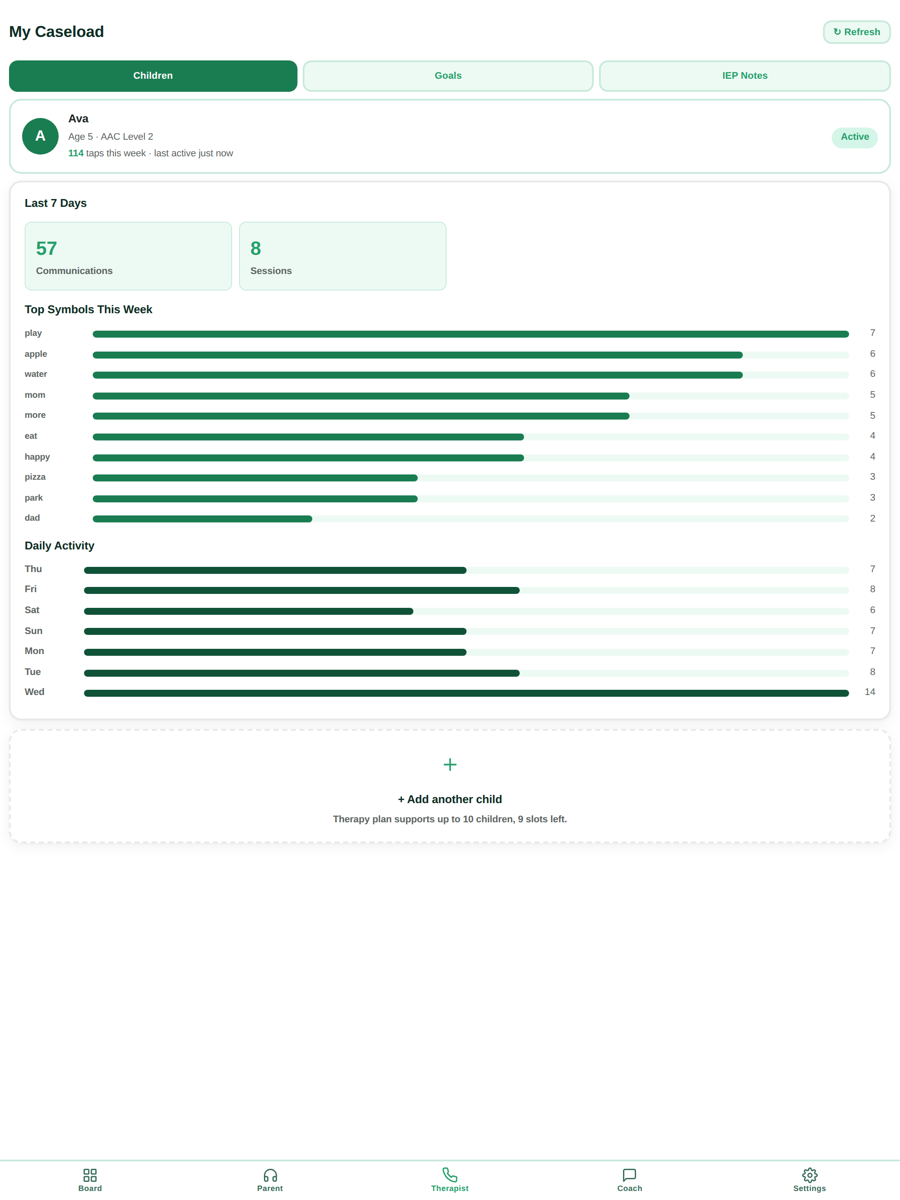Viewport: 900px width, 1200px height.
Task: Select the Therapist phone icon
Action: [450, 1175]
